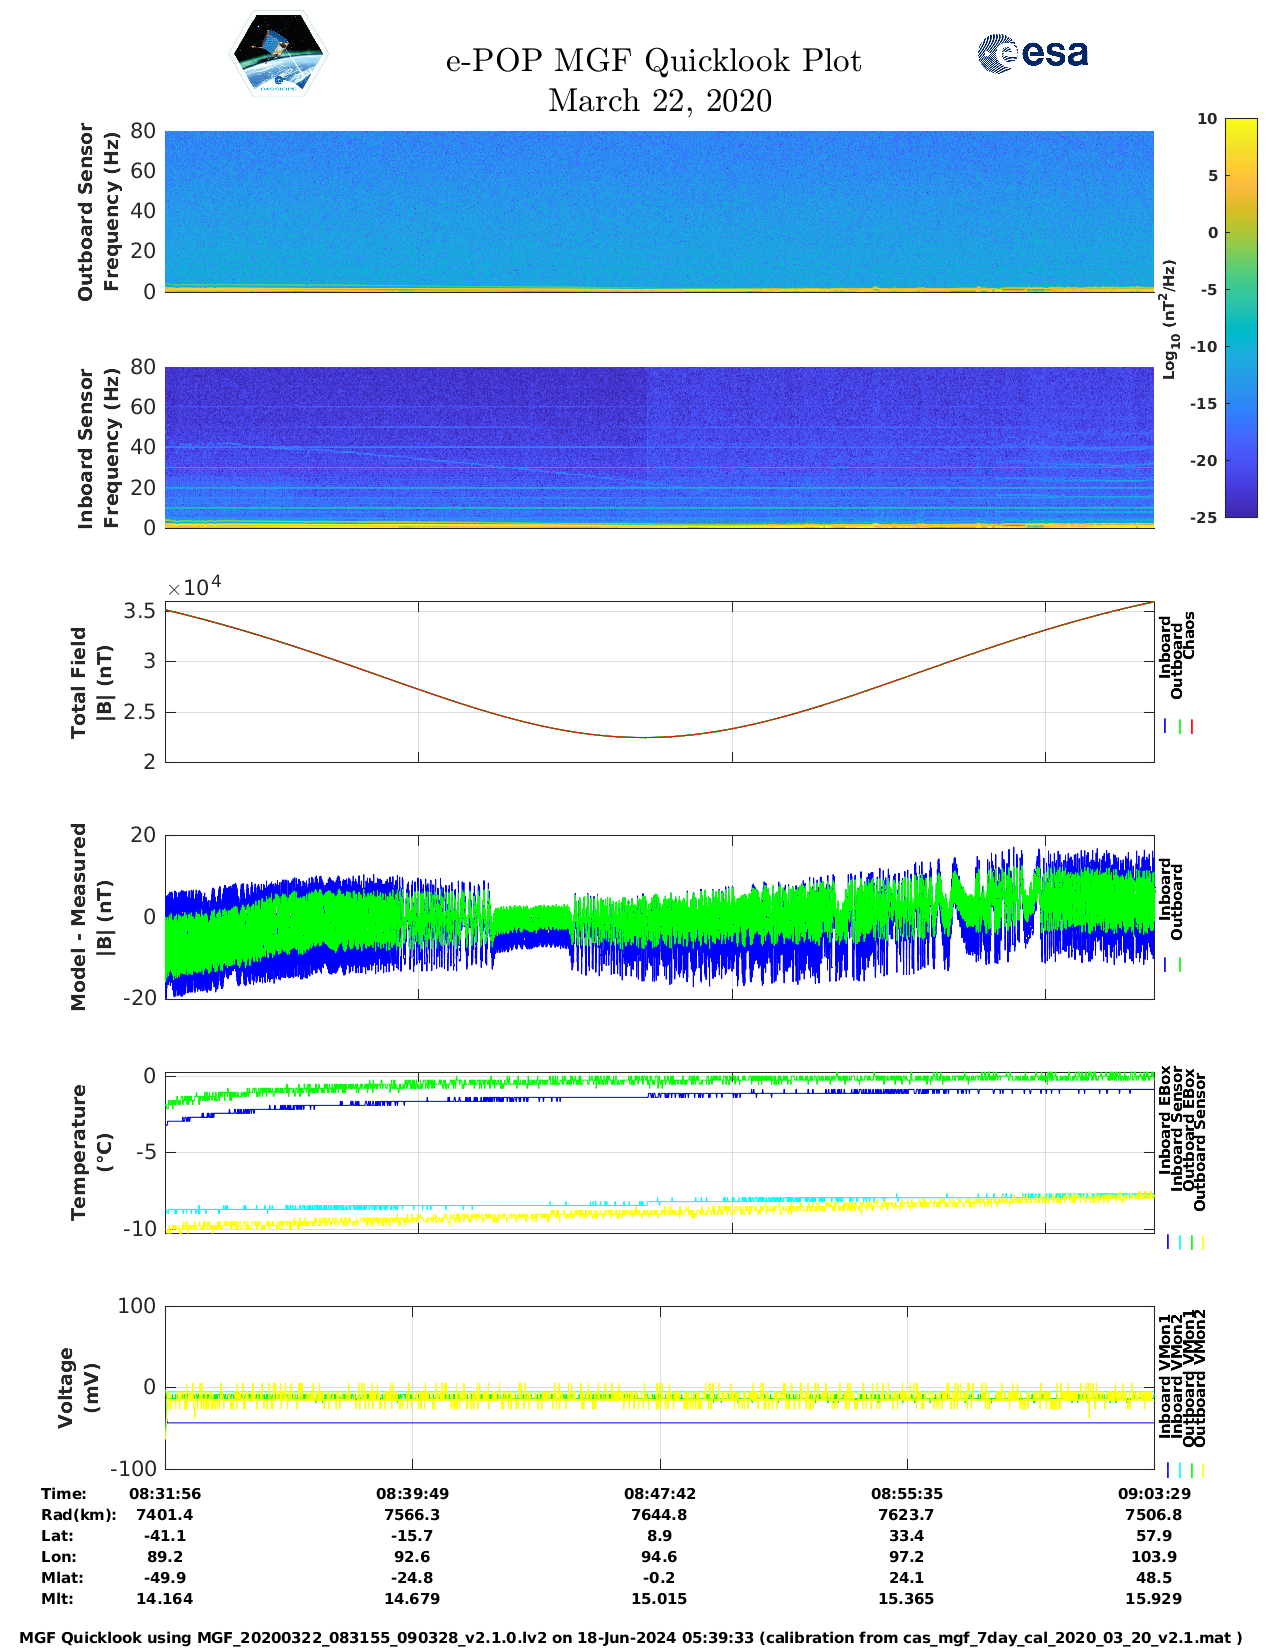Click the red Chaos legend marker
Viewport: 1275px width, 1650px height.
(x=1191, y=727)
